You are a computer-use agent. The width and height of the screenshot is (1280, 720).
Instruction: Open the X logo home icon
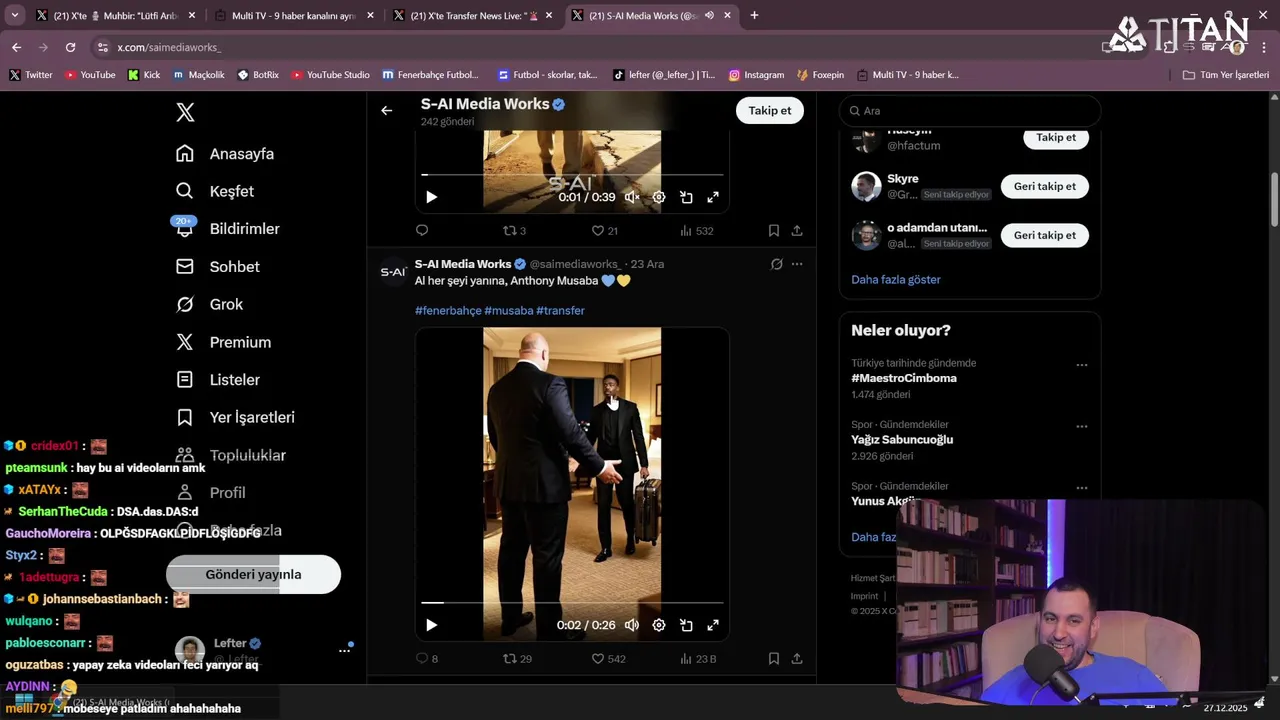click(185, 112)
